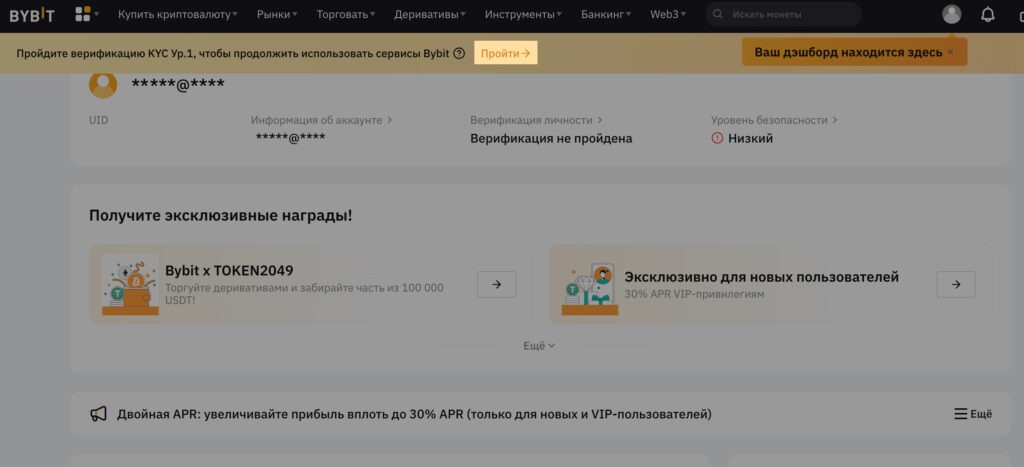This screenshot has height=467, width=1024.
Task: Open Информация об аккаунте link
Action: 321,120
